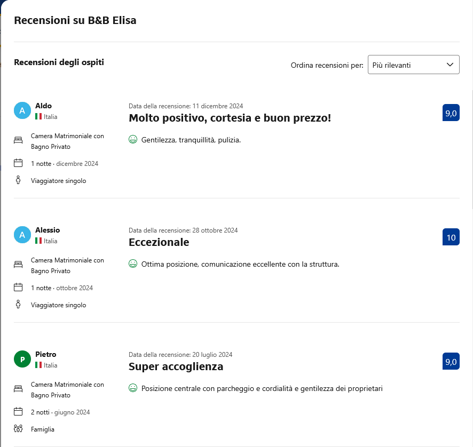The image size is (473, 447).
Task: Click the Italian flag under Alessio's name
Action: [x=38, y=241]
